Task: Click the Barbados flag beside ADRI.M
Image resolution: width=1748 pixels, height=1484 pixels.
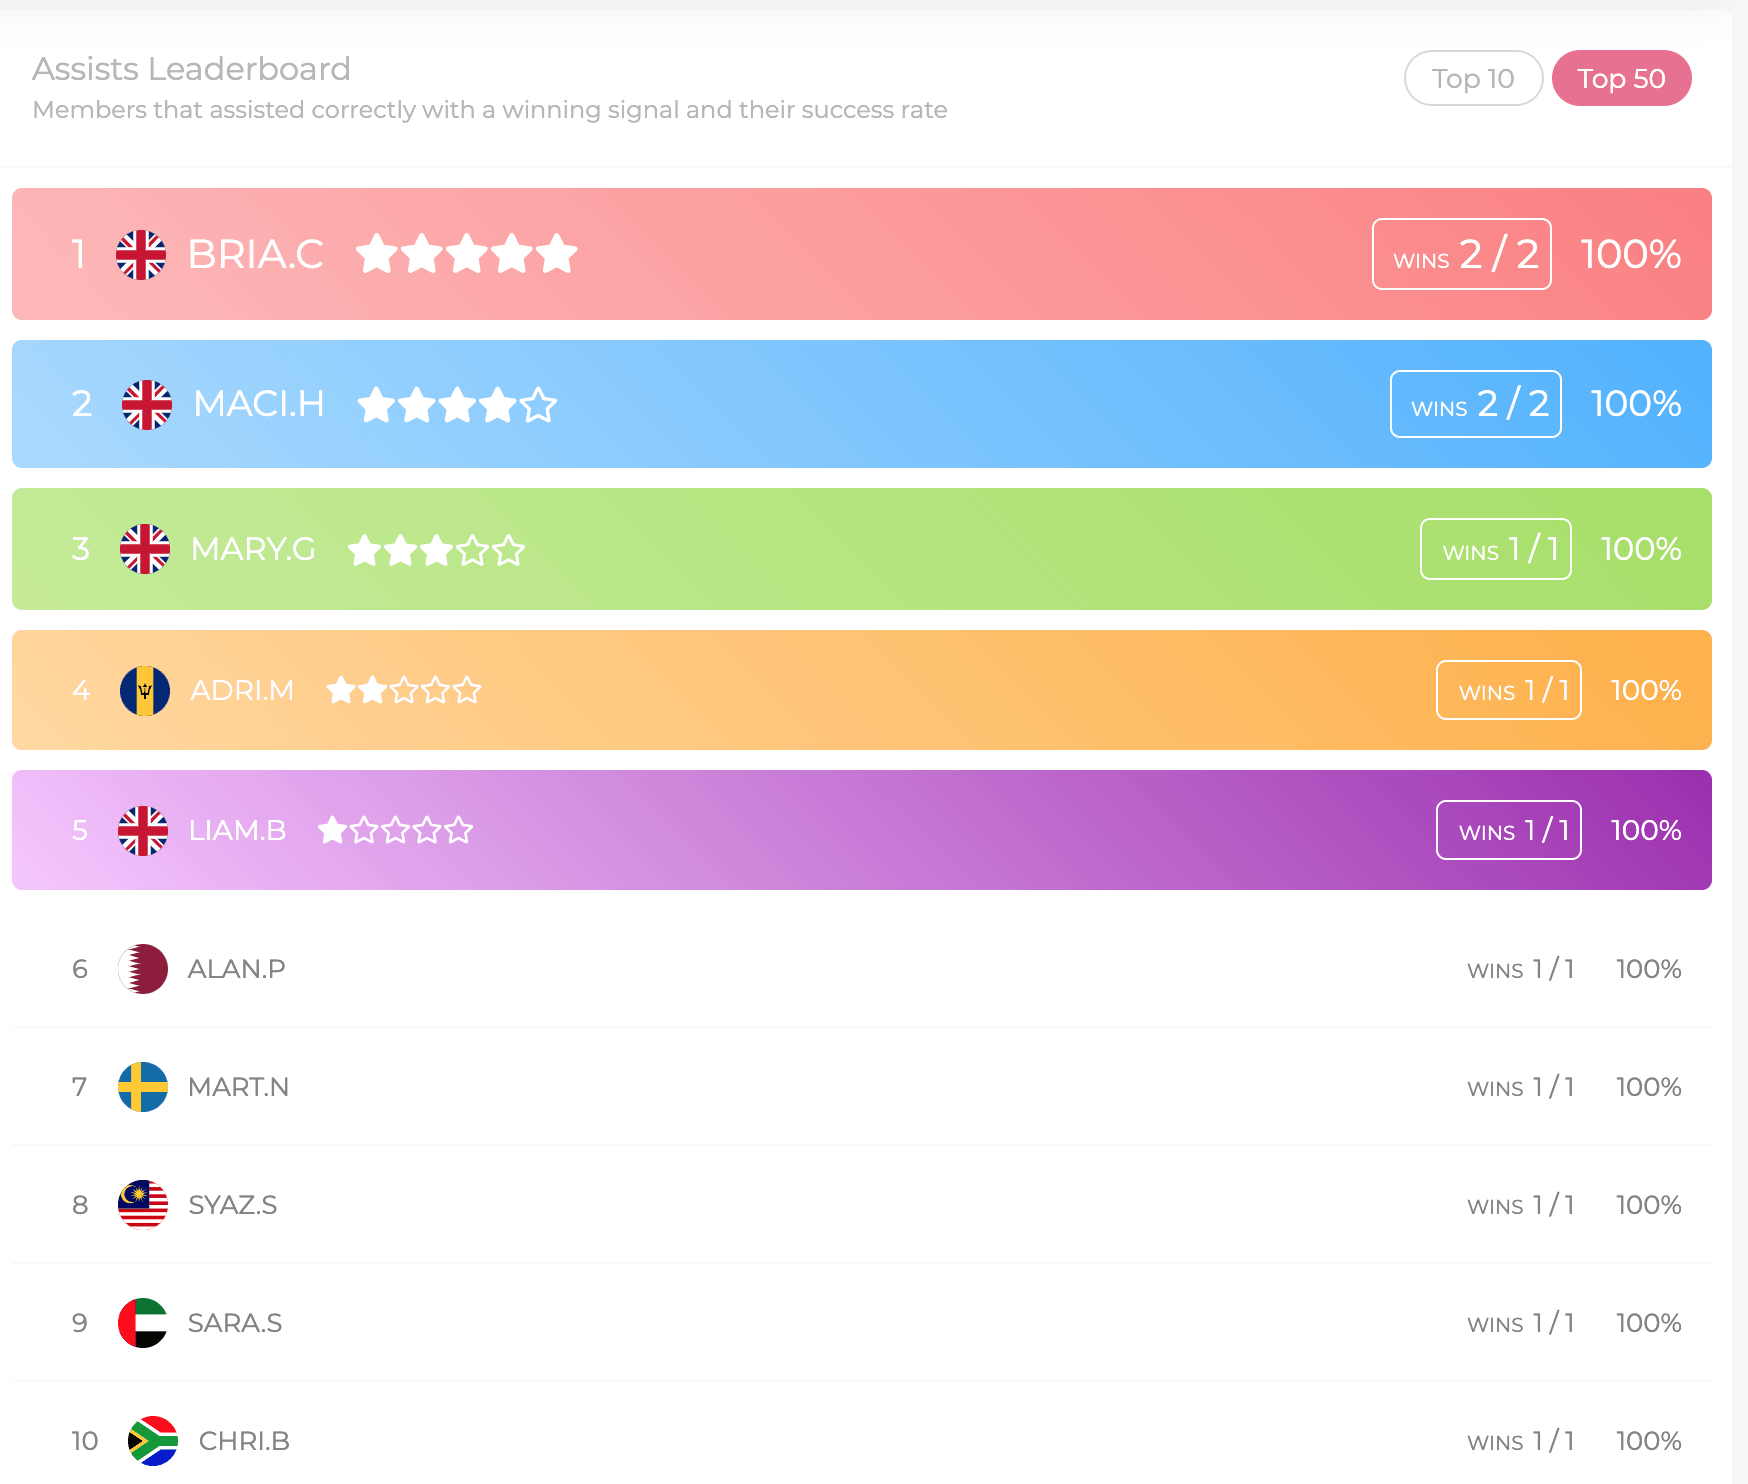Action: tap(145, 691)
